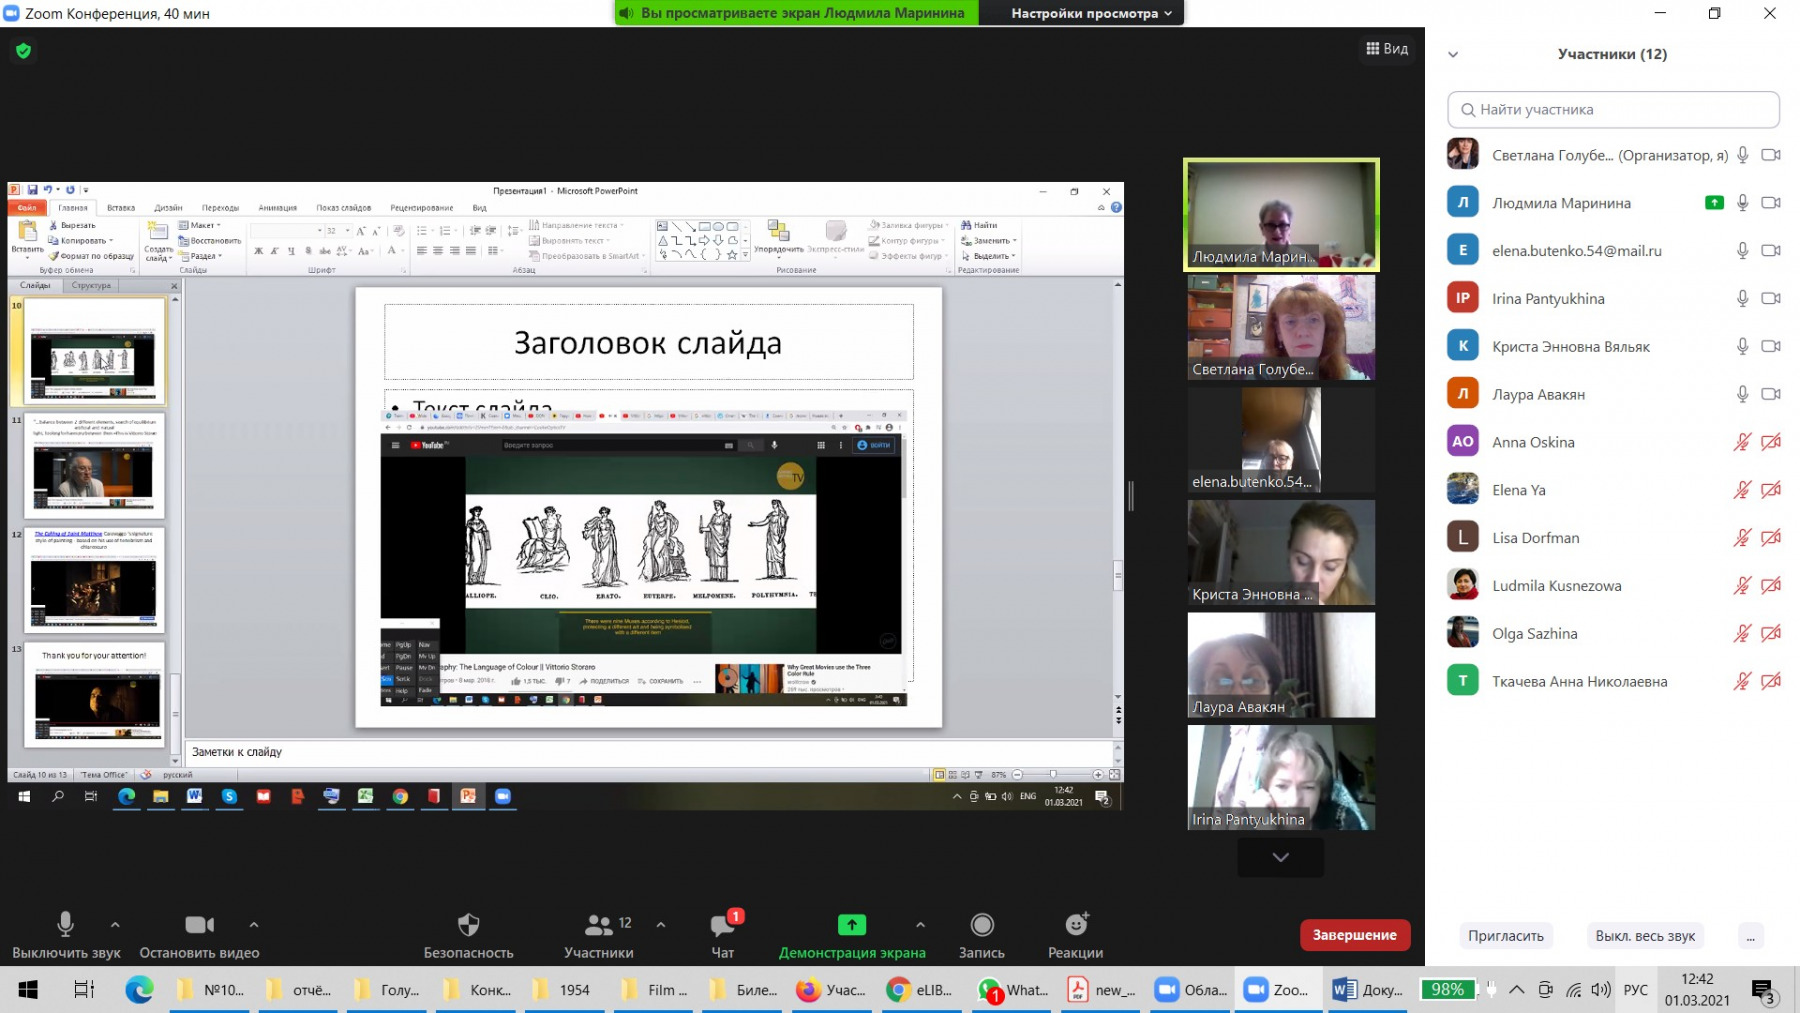Open Анимация tab in shared PowerPoint

click(277, 208)
